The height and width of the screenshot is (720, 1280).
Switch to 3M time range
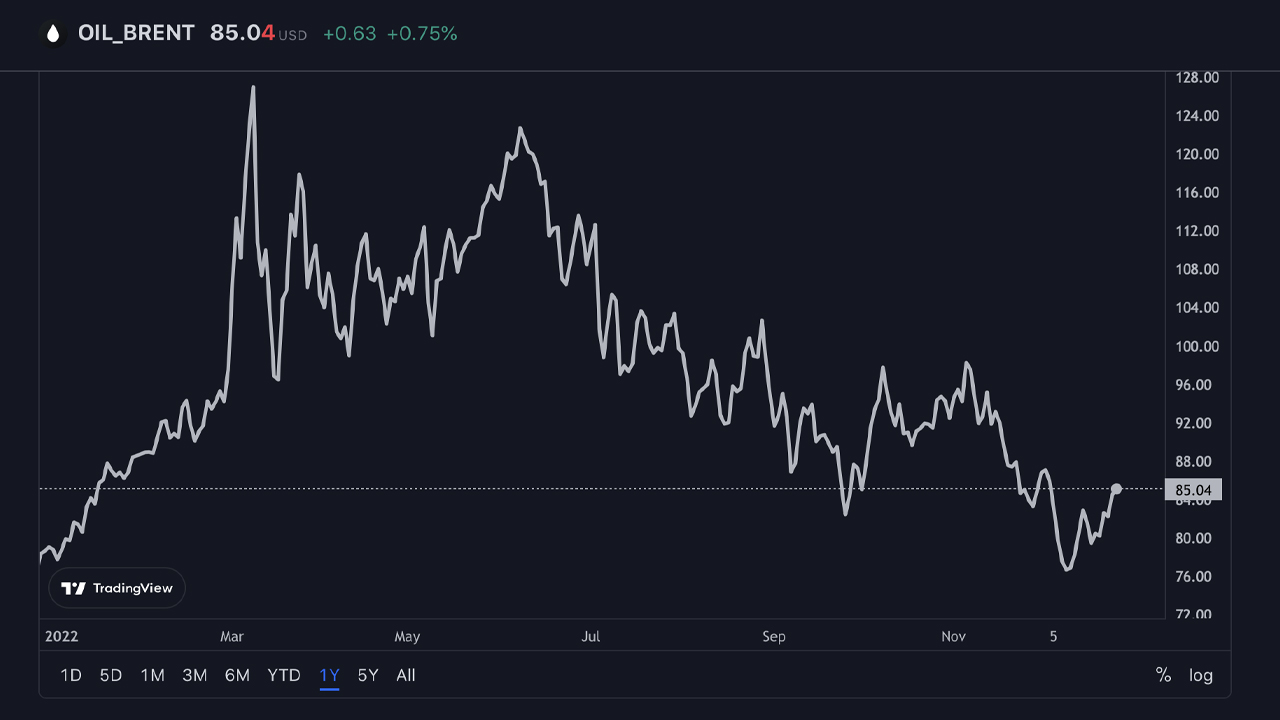(195, 675)
